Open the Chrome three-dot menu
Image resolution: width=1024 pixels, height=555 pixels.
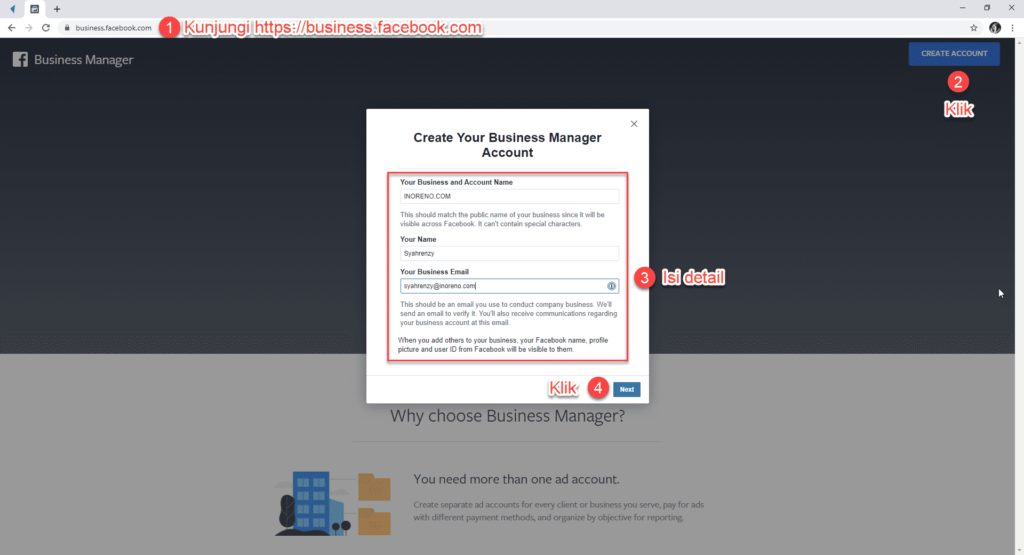click(x=1013, y=28)
